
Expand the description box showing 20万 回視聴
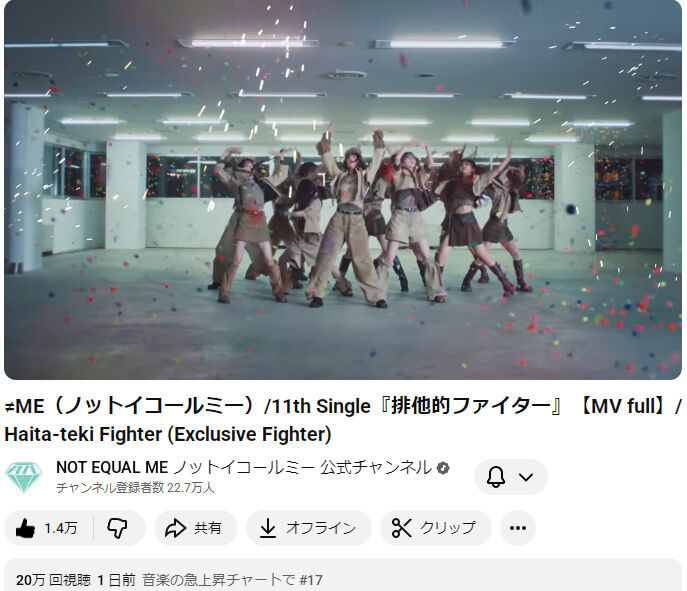point(343,575)
